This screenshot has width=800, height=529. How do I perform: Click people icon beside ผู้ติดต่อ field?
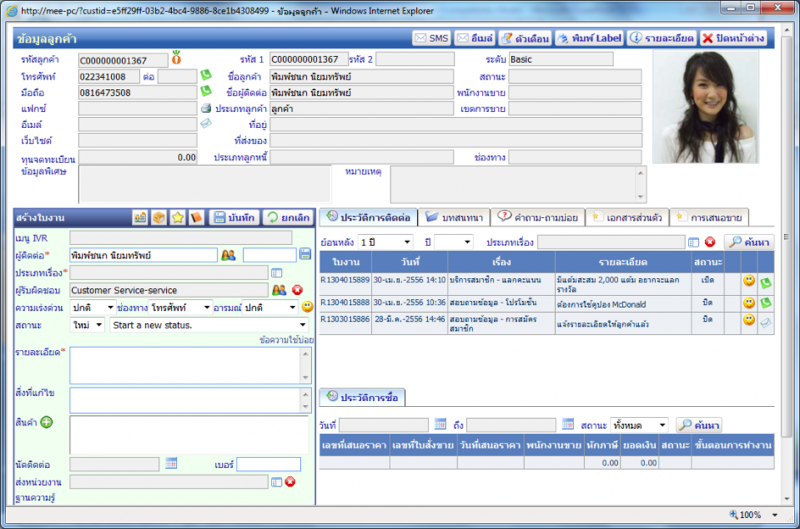click(x=228, y=255)
